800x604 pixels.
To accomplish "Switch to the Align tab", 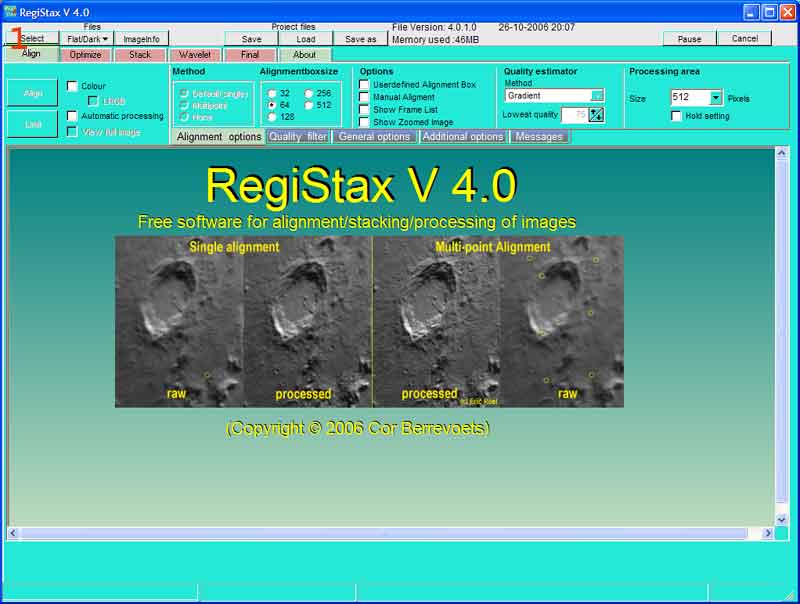I will click(x=31, y=54).
